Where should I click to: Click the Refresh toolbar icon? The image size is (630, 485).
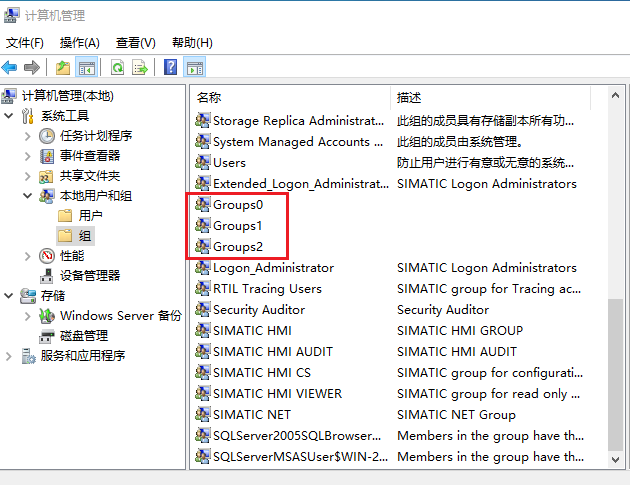point(118,68)
